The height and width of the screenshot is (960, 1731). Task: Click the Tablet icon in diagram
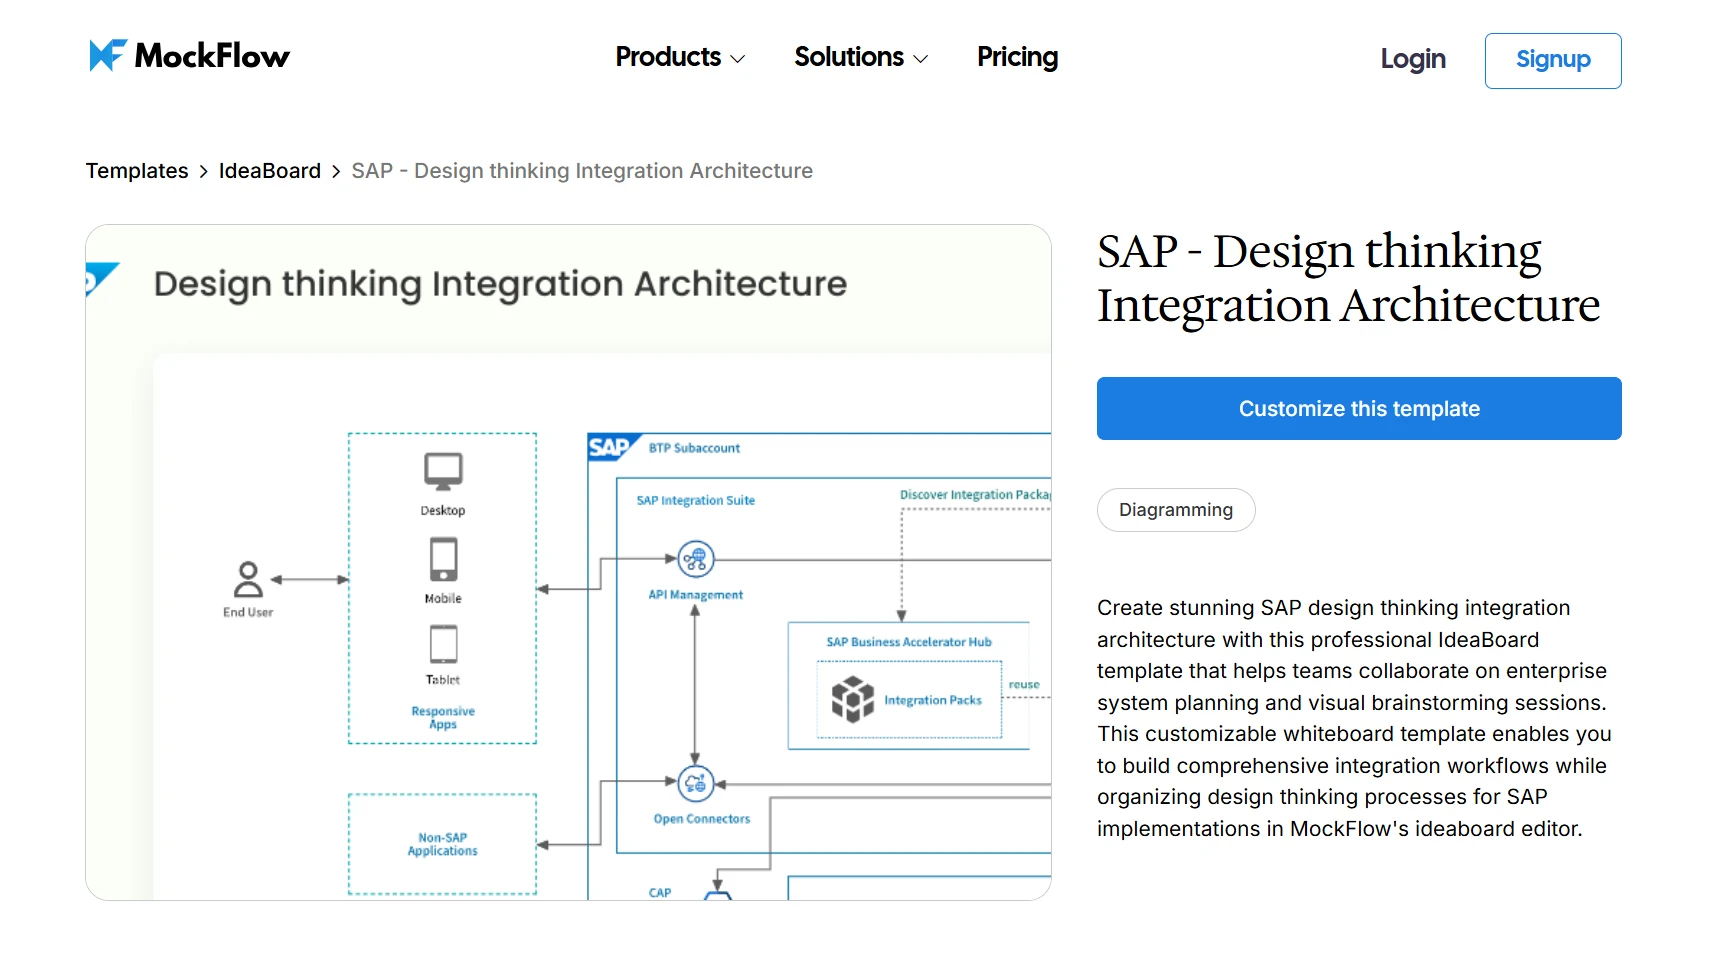[443, 645]
